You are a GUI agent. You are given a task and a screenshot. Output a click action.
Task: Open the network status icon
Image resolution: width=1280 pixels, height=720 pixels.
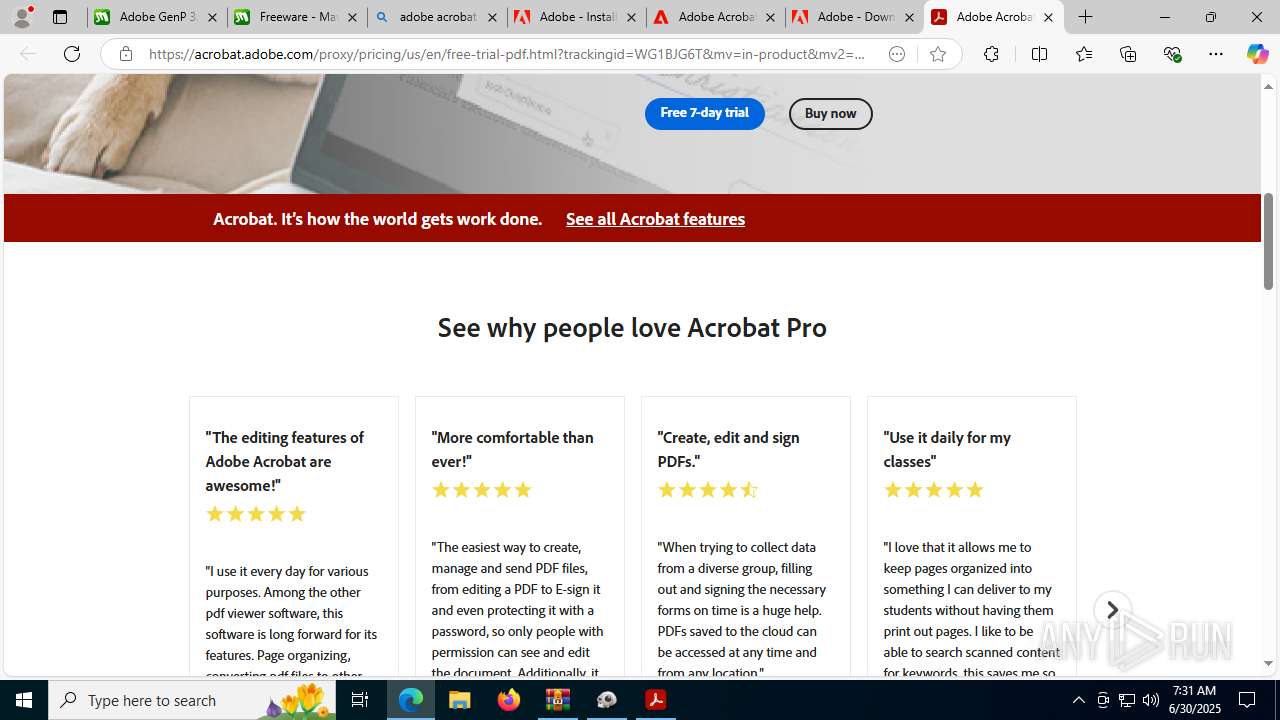tap(1127, 700)
